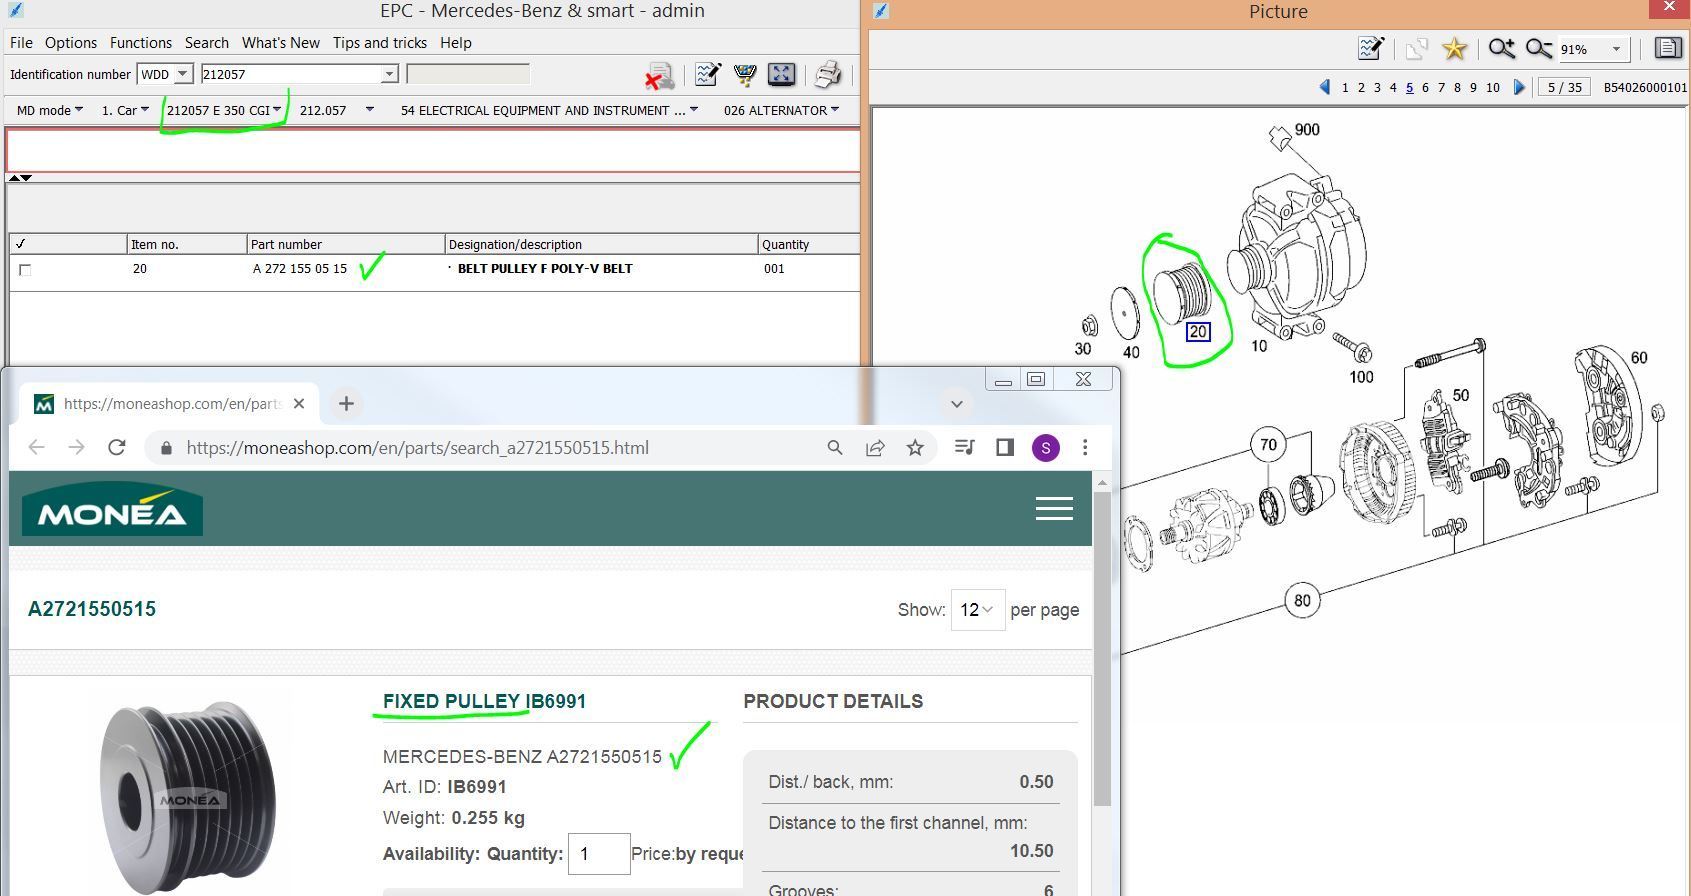Click the yellow star icon in Picture toolbar
1691x896 pixels.
click(1454, 49)
